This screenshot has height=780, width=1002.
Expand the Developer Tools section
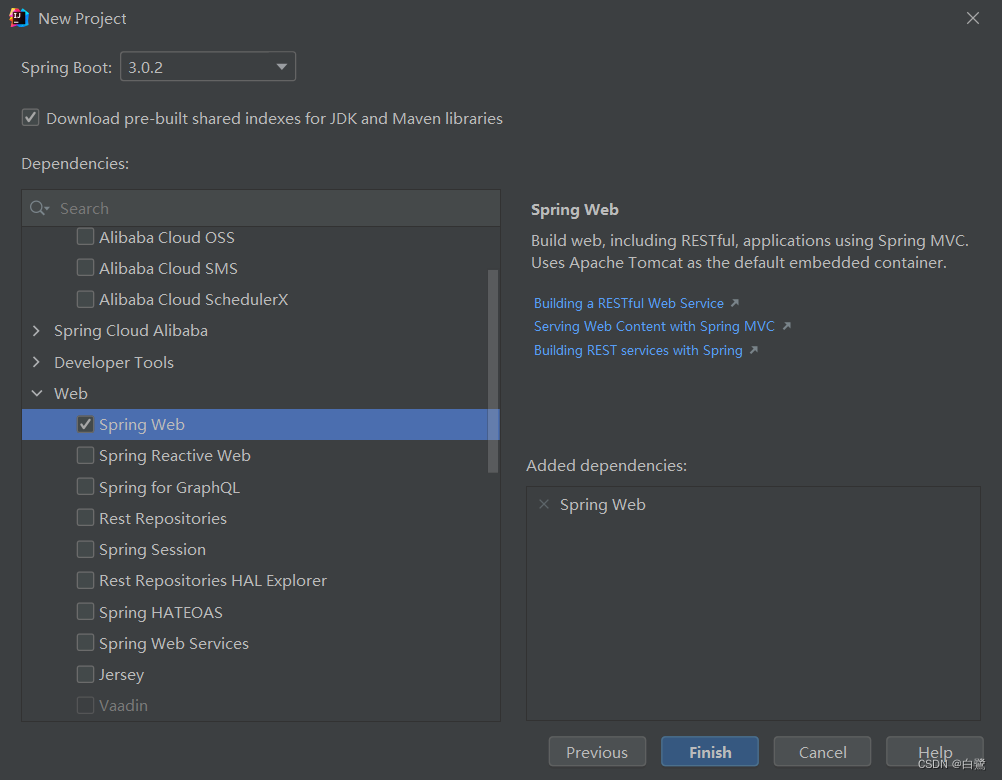click(x=37, y=362)
